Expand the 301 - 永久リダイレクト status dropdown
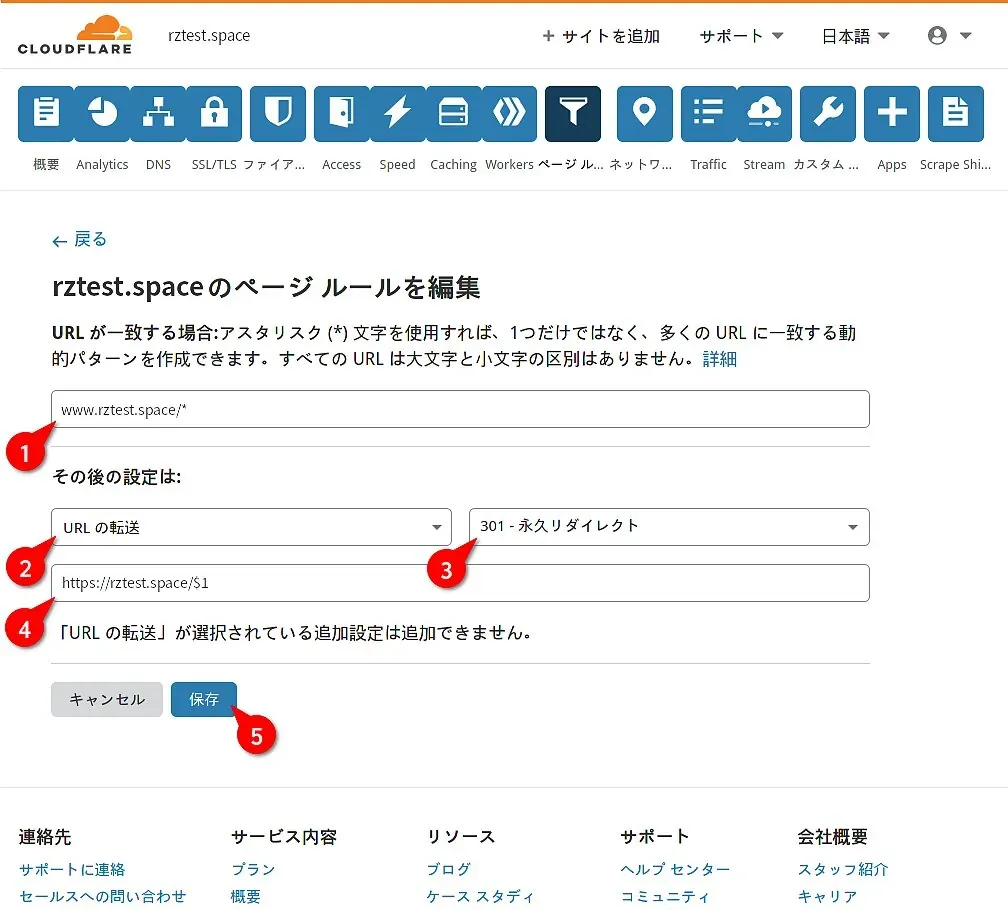 [x=668, y=527]
